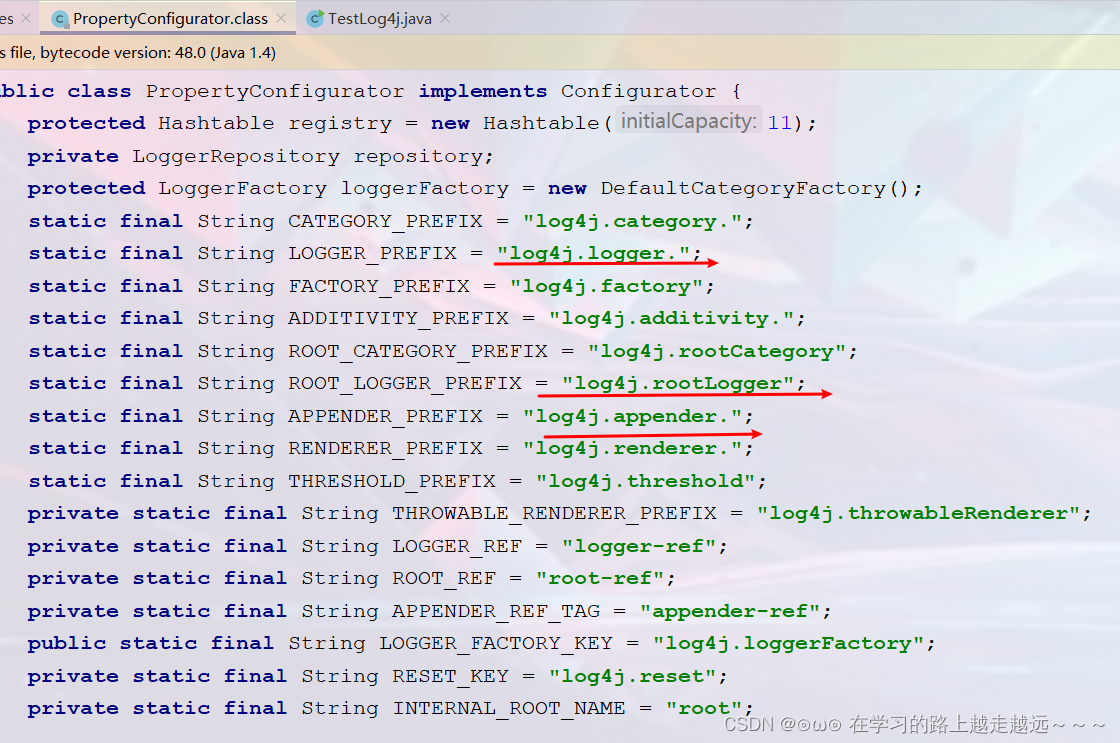The image size is (1120, 743).
Task: Click the RESET_KEY constant
Action: pyautogui.click(x=450, y=677)
